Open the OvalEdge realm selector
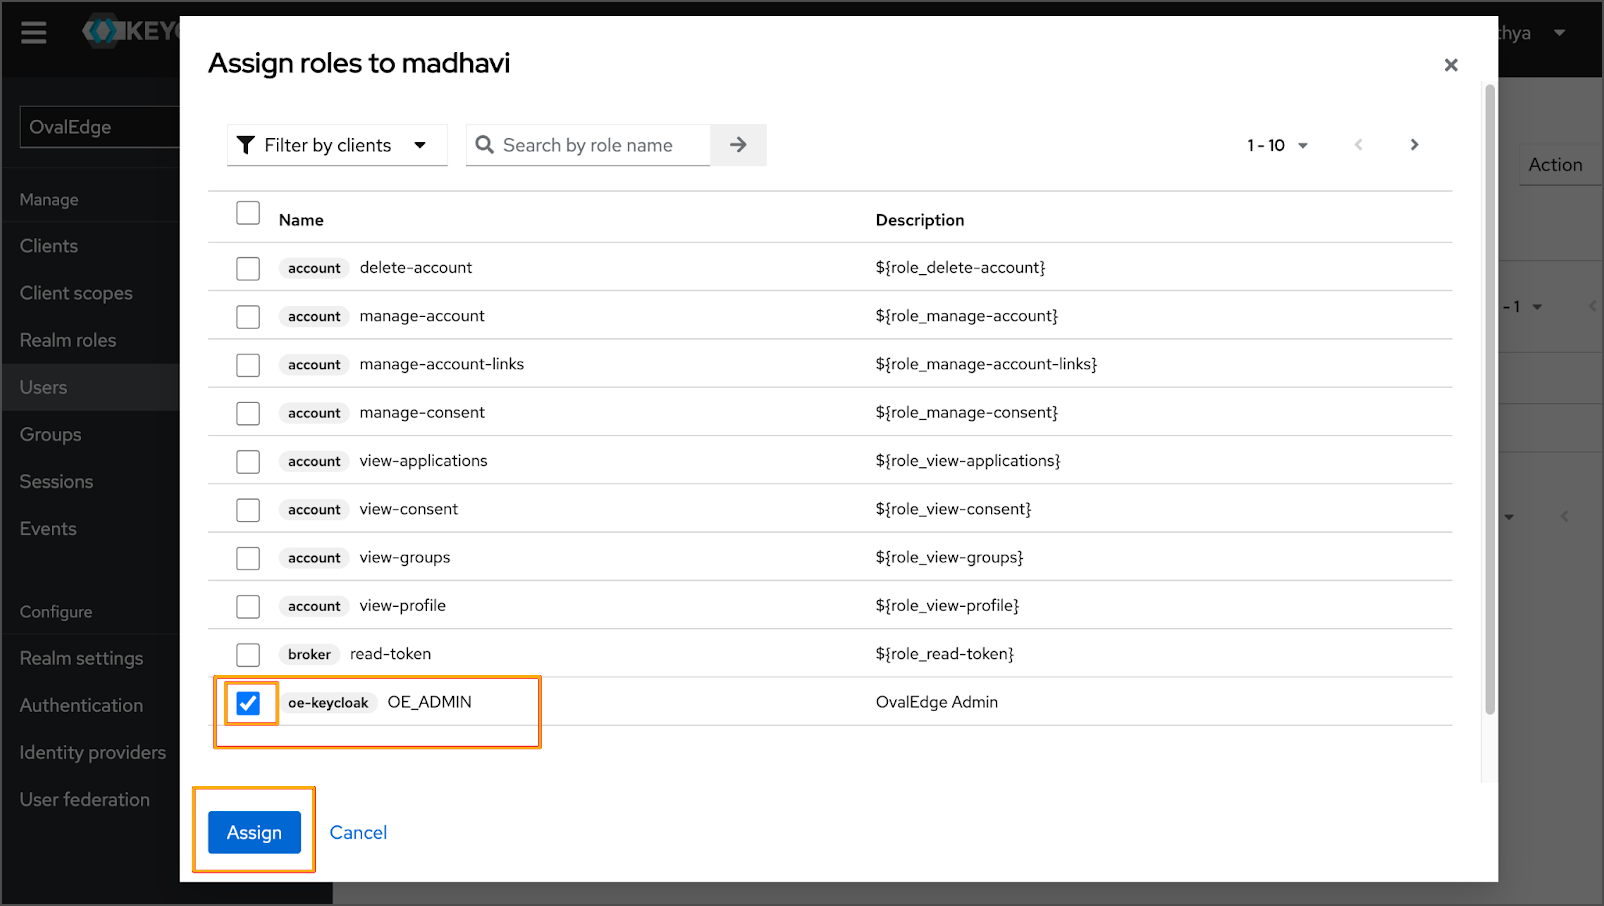 tap(100, 127)
